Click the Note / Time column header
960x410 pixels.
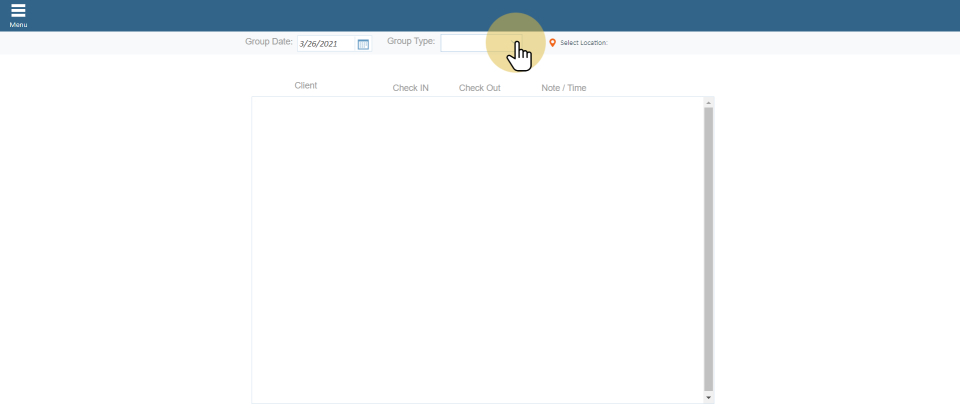pos(564,88)
